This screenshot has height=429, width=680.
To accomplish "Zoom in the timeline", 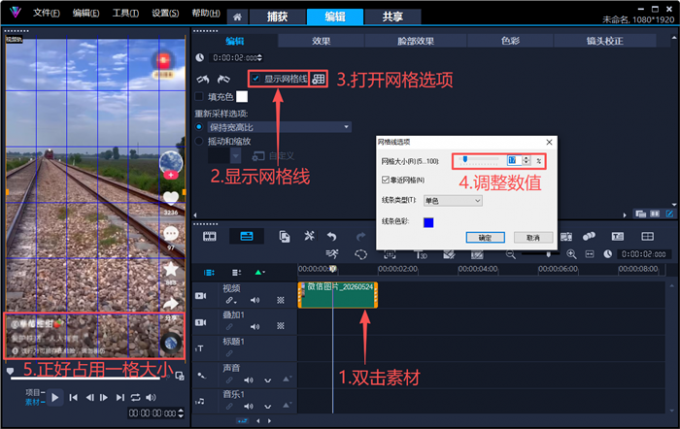I will (x=571, y=255).
